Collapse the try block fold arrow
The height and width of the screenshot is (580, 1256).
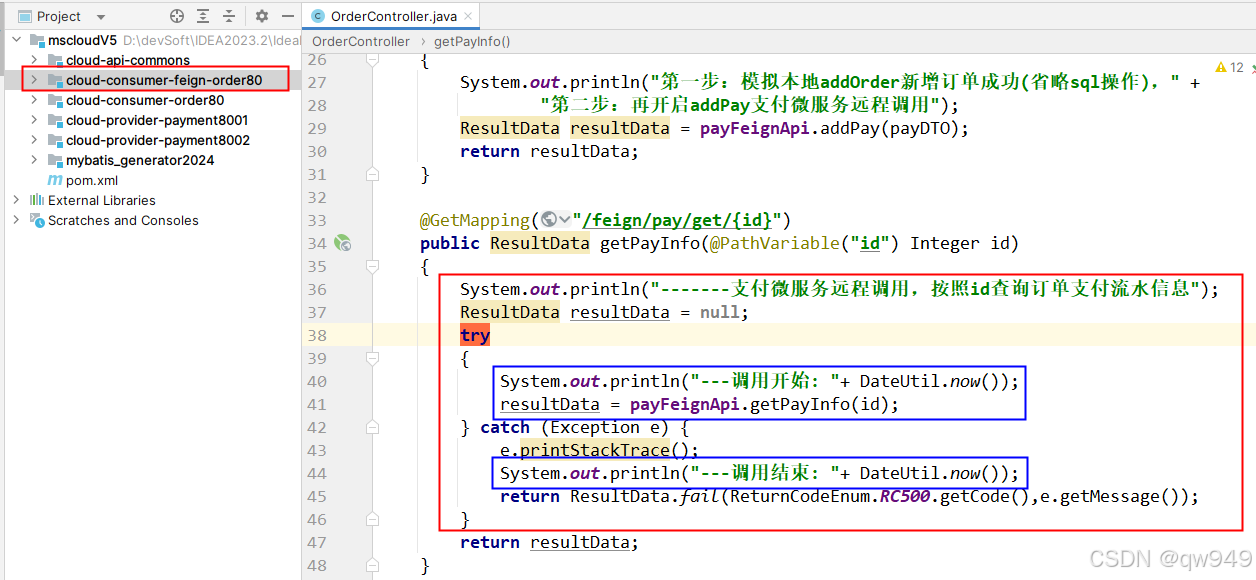pyautogui.click(x=372, y=357)
